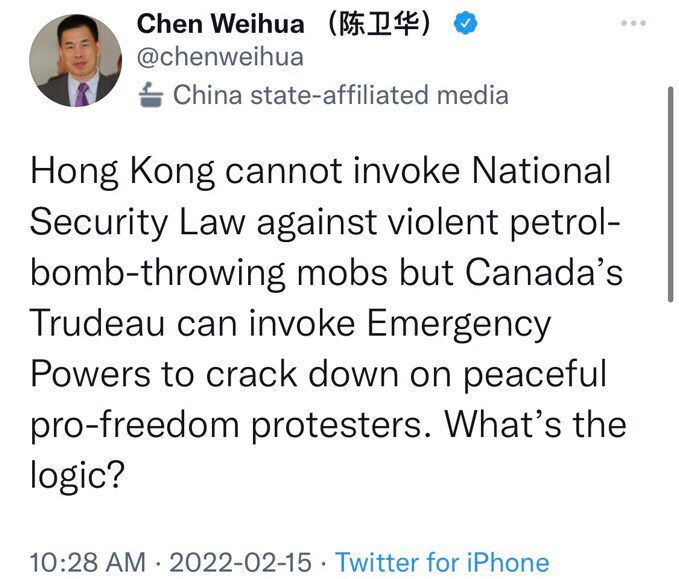Open the three-dot more options menu
This screenshot has height=579, width=679.
[633, 23]
